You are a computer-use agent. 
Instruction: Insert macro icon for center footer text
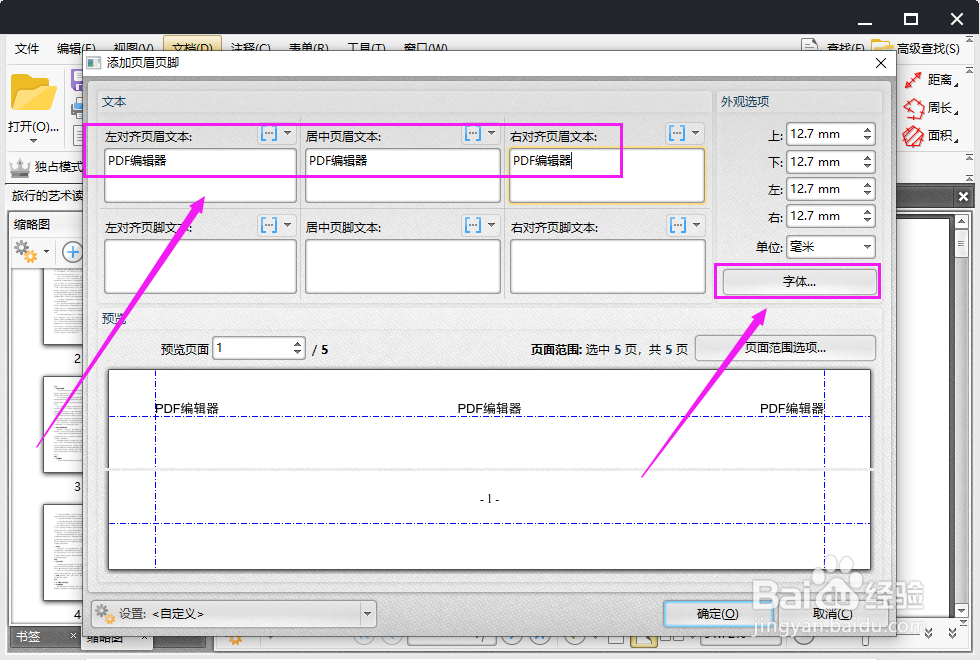point(473,225)
